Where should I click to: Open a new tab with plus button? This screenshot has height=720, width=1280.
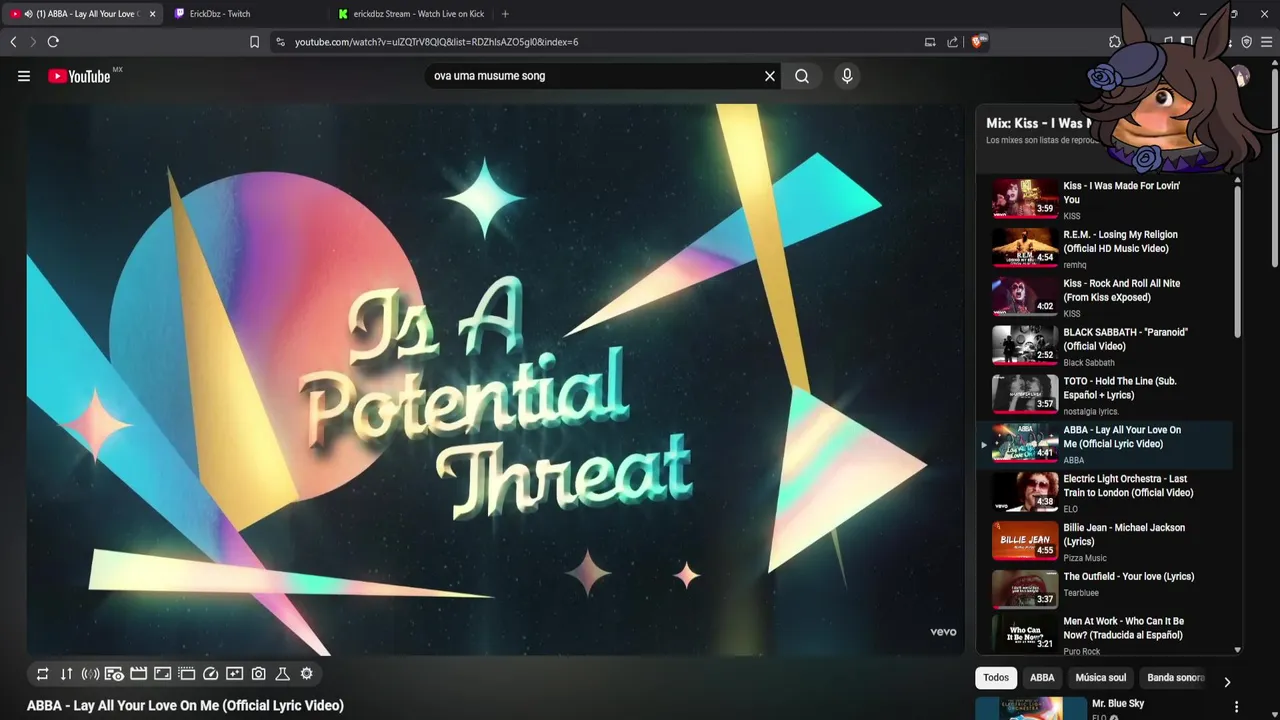[505, 14]
